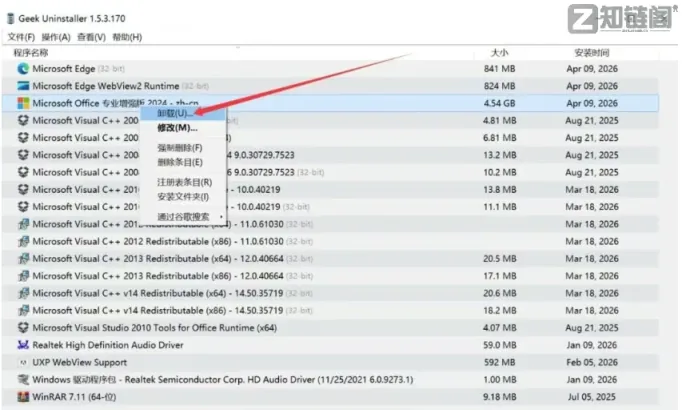This screenshot has width=682, height=410.
Task: Click icon of Visual C++ 2013 x86 row
Action: pos(23,276)
